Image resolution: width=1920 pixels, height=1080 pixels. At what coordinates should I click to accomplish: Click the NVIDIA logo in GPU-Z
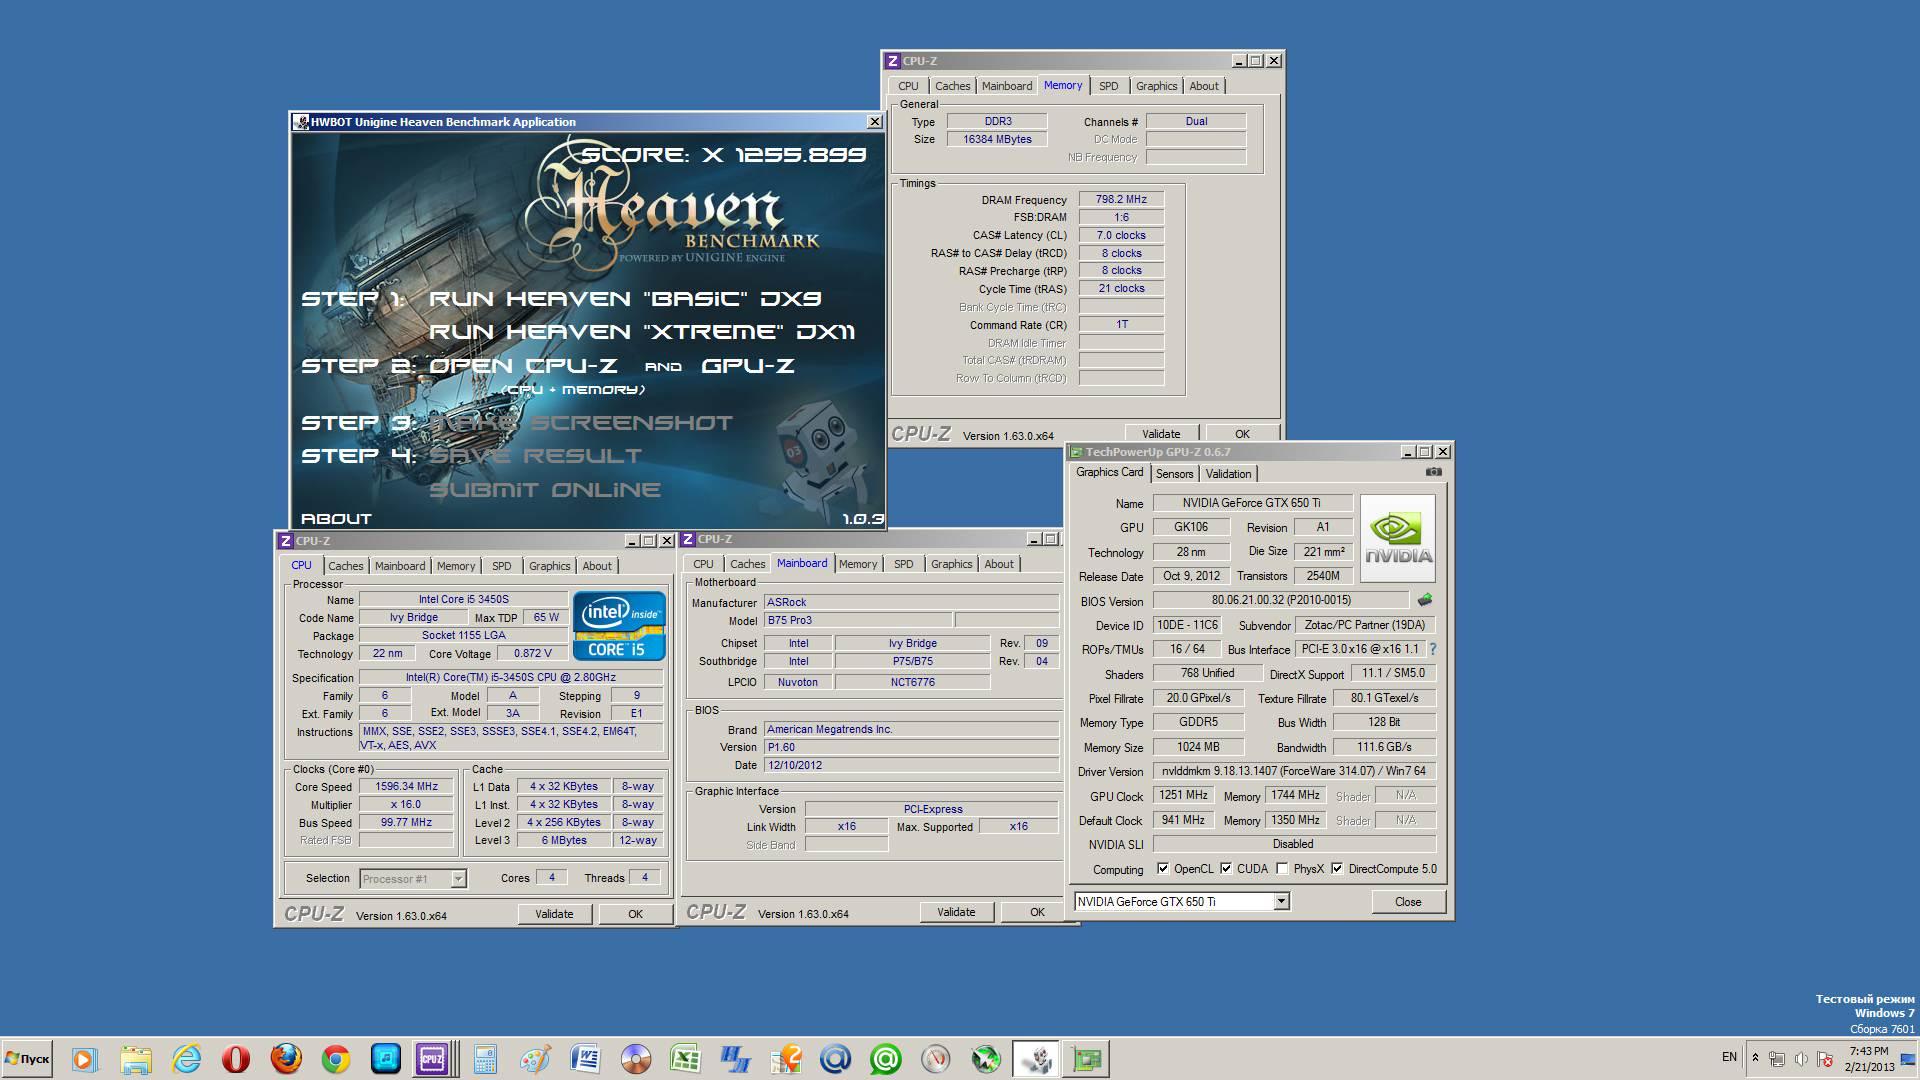(x=1397, y=539)
